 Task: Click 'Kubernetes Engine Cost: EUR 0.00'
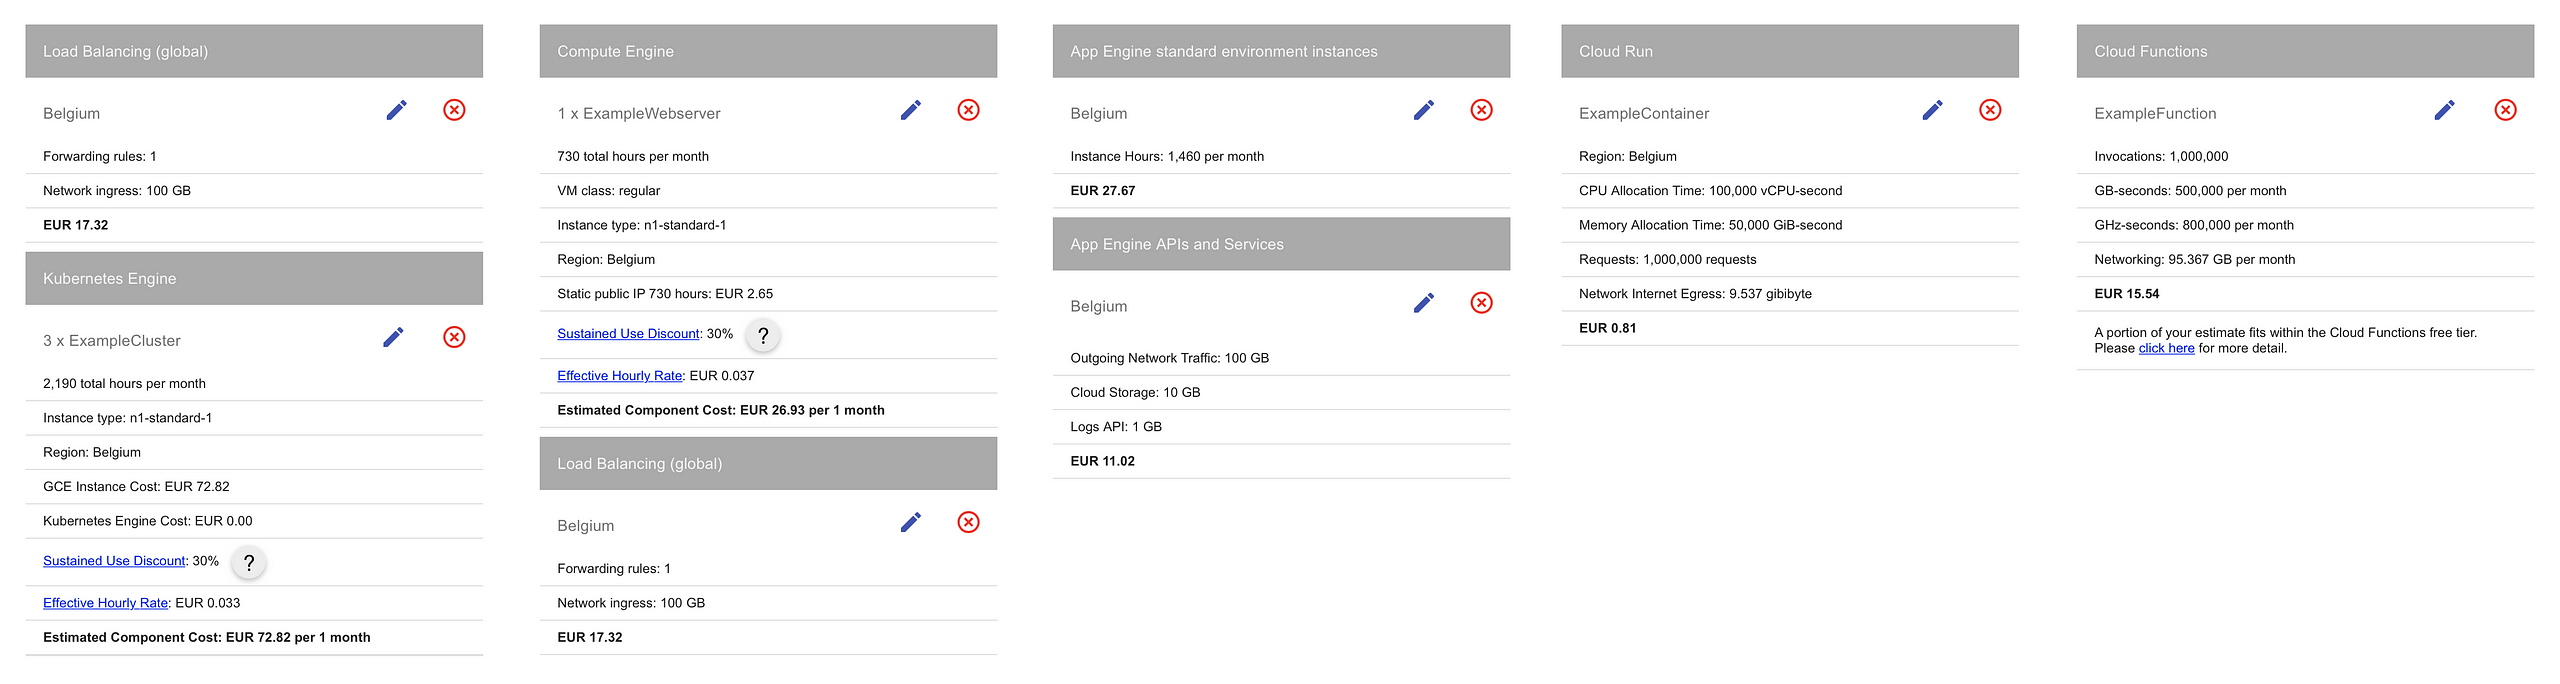coord(148,521)
